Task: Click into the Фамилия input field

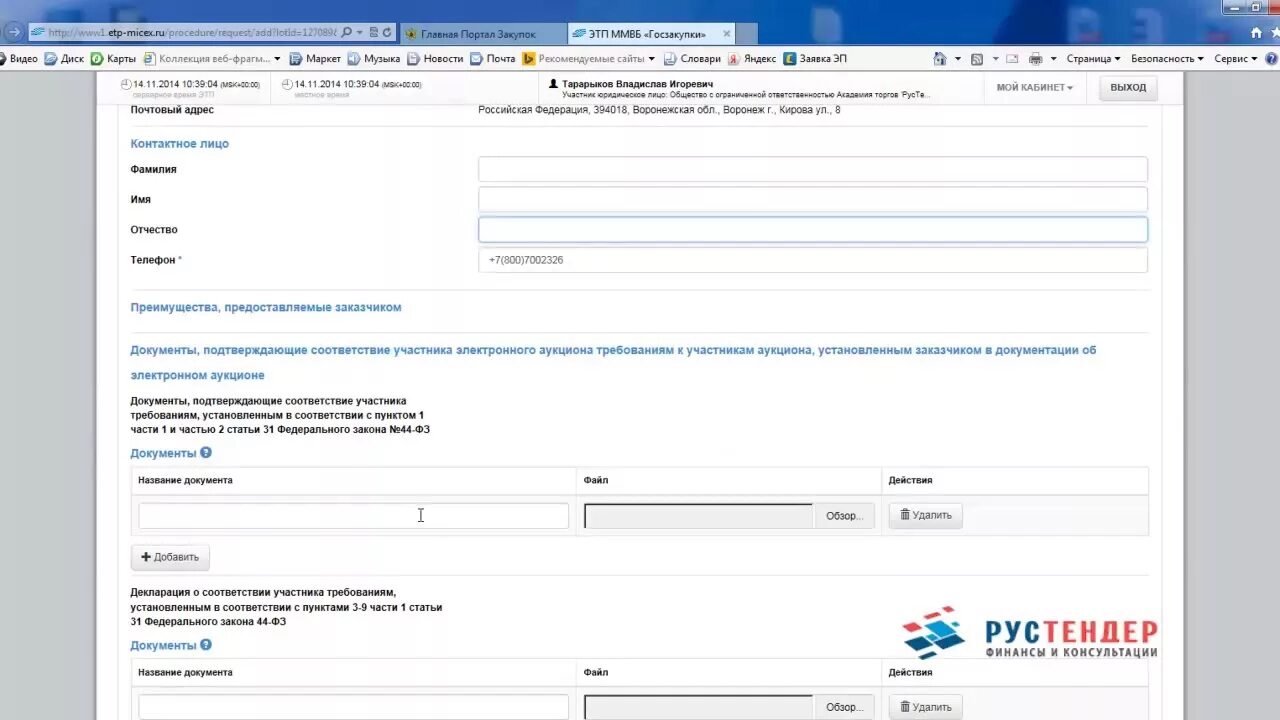Action: 812,169
